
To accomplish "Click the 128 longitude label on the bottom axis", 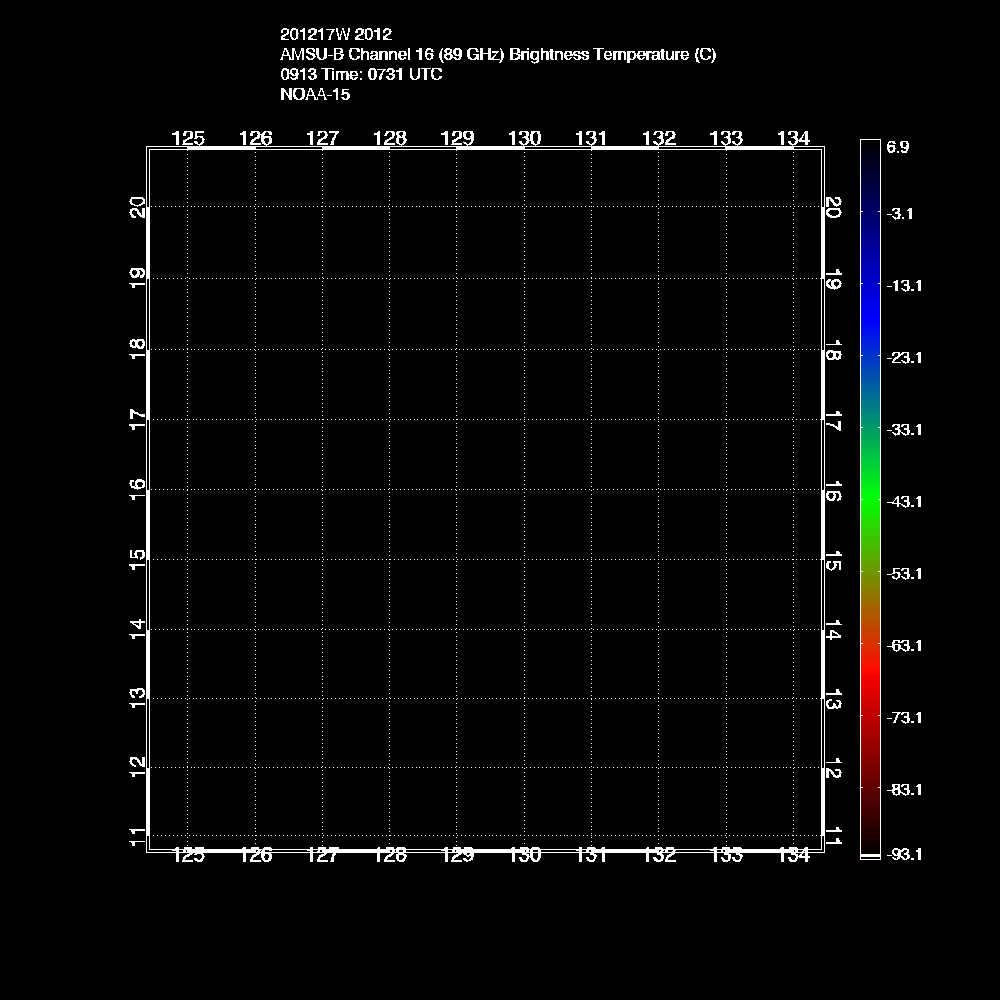I will [x=389, y=855].
